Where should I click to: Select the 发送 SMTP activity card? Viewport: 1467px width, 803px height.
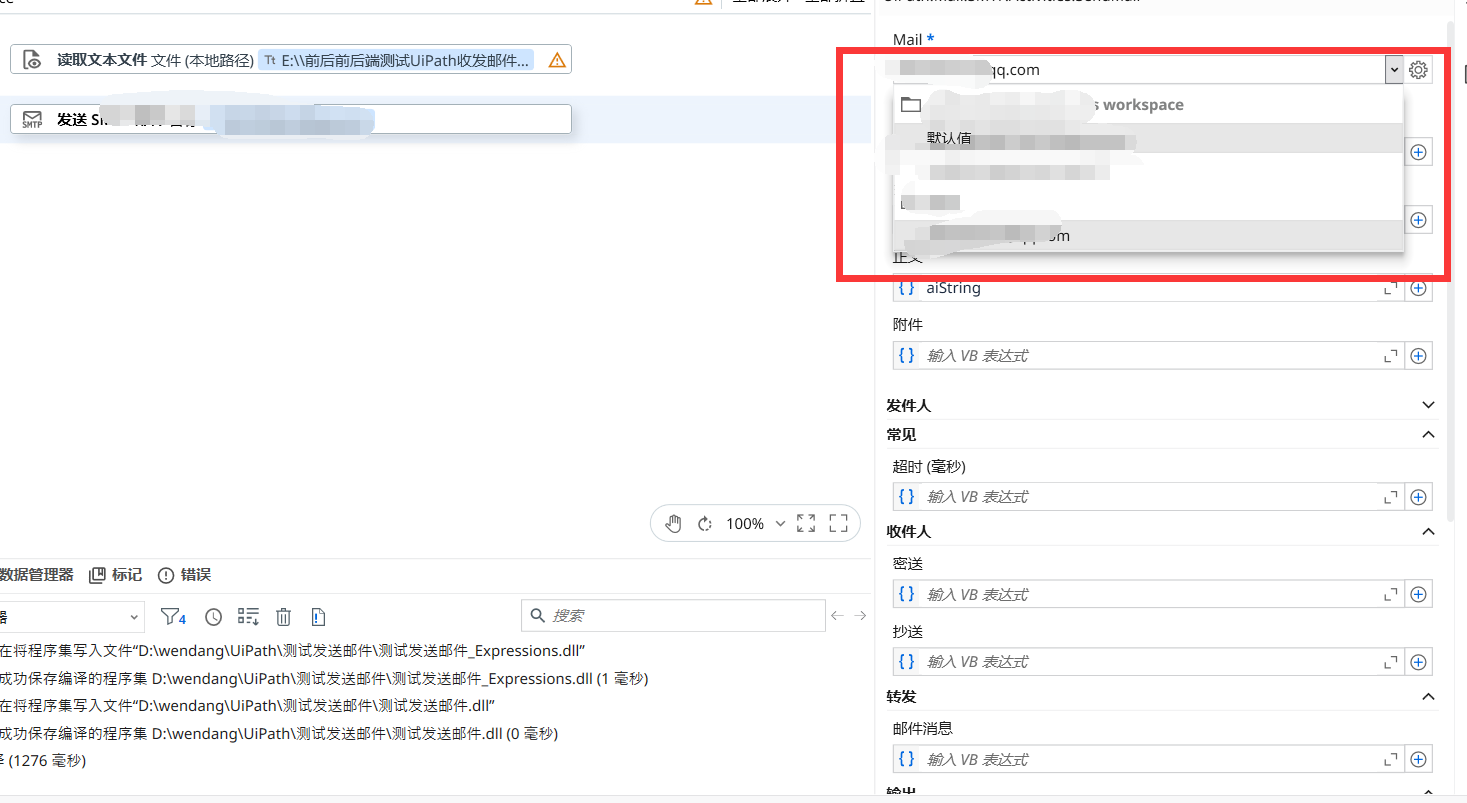point(291,119)
